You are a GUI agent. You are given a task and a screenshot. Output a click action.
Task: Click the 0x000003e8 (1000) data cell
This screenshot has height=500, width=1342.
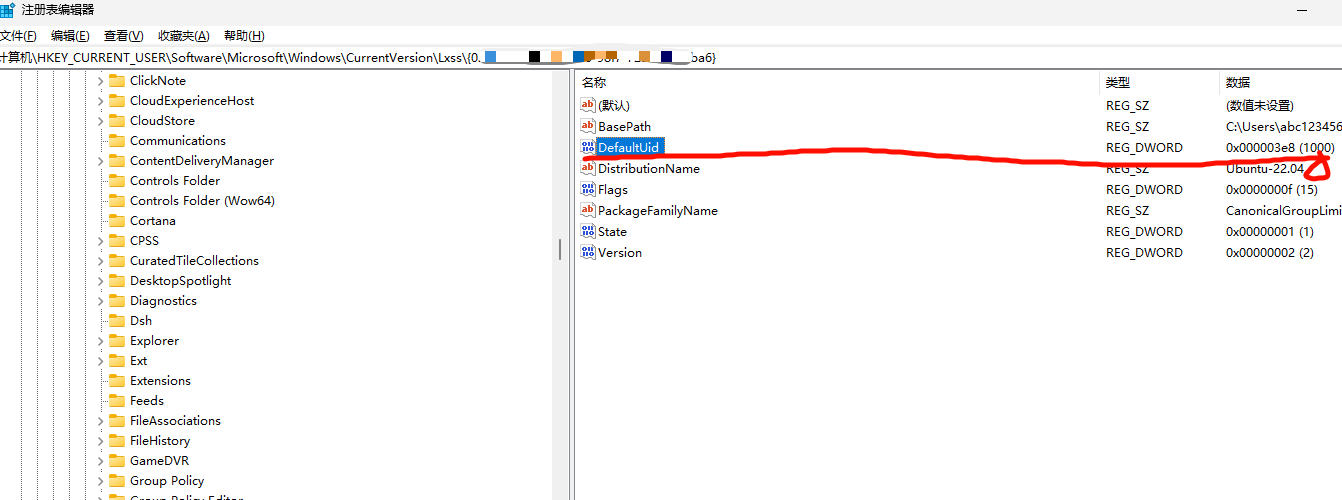(1280, 147)
